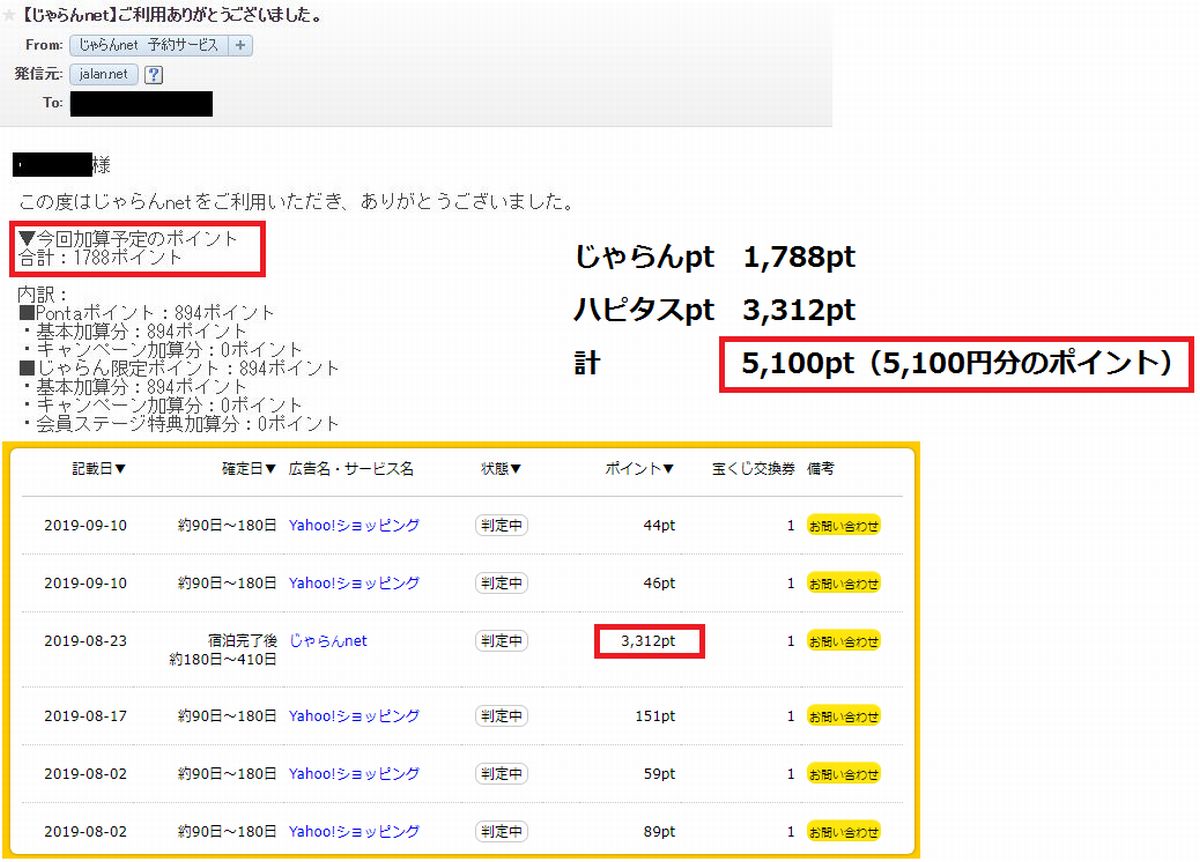Click 判定中 status in the 46pt row

pyautogui.click(x=501, y=583)
